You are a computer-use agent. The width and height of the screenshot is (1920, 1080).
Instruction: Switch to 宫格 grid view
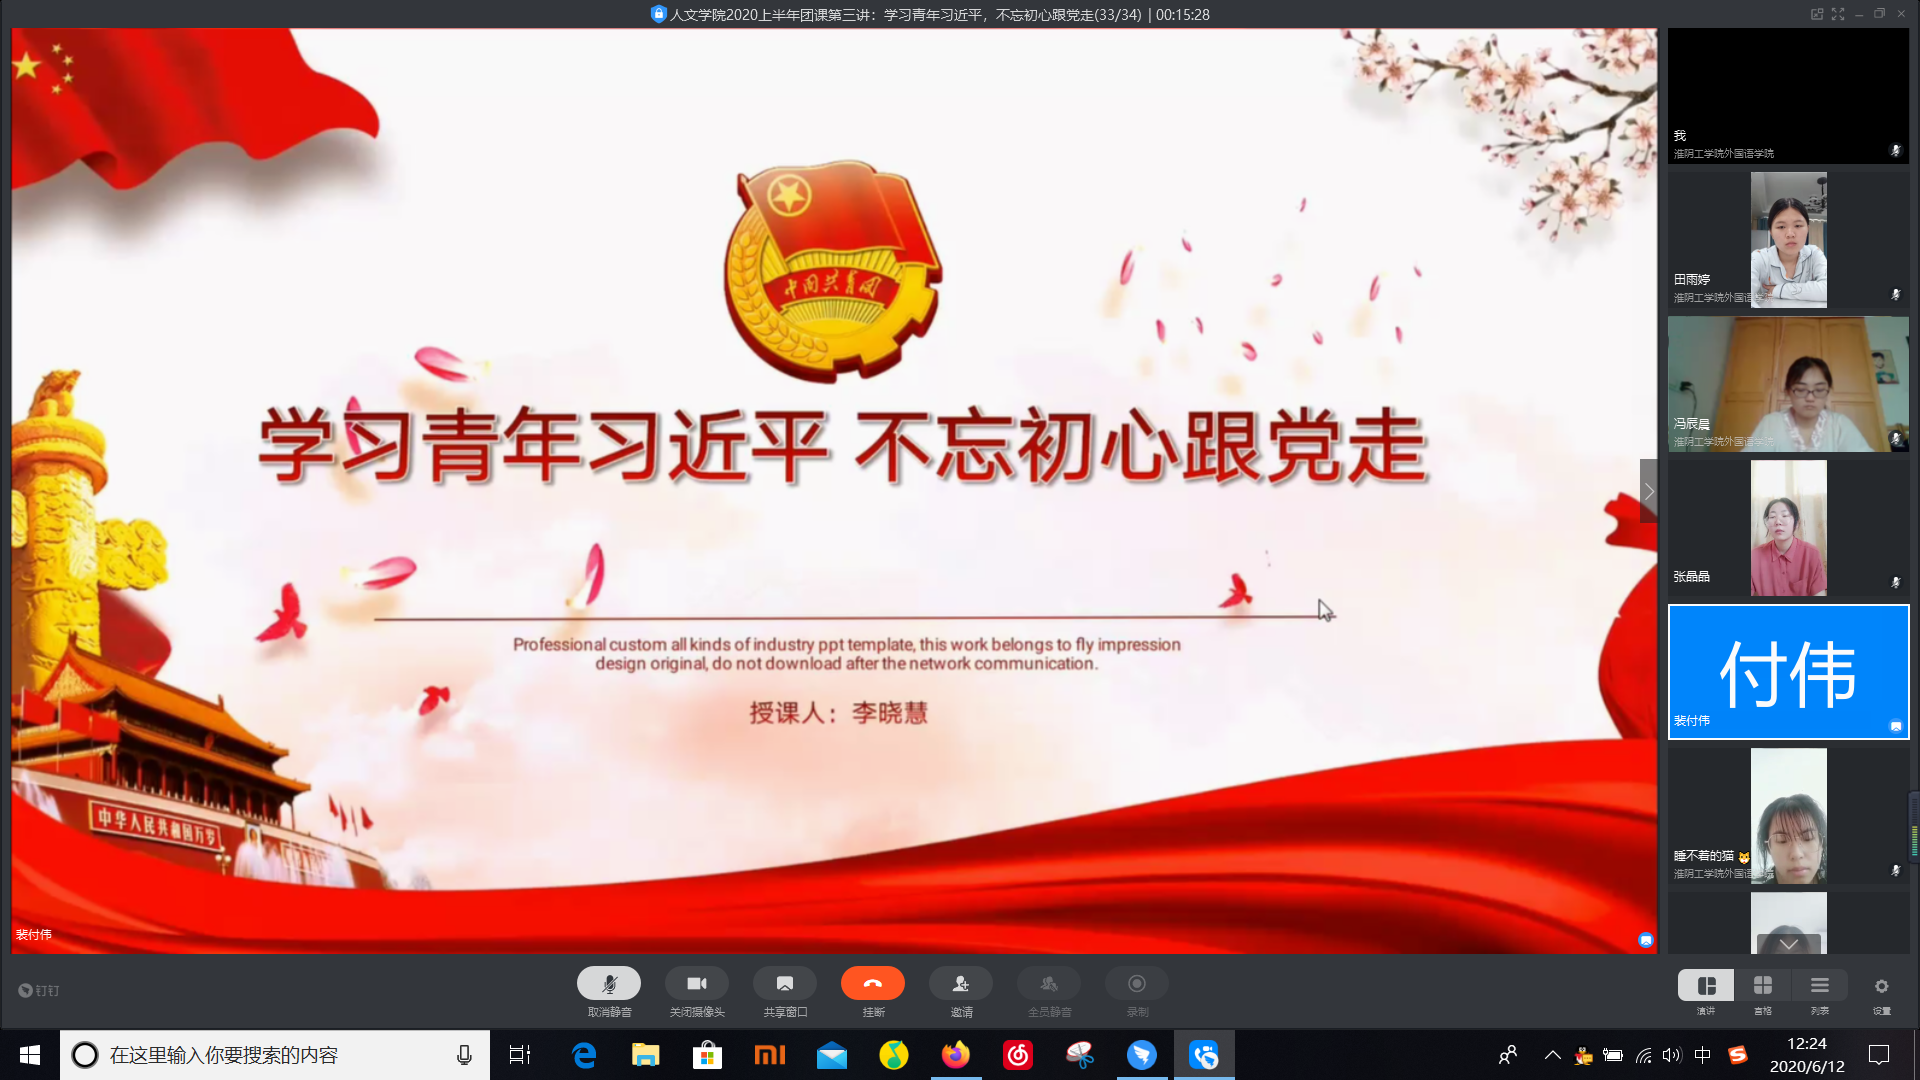[1763, 986]
